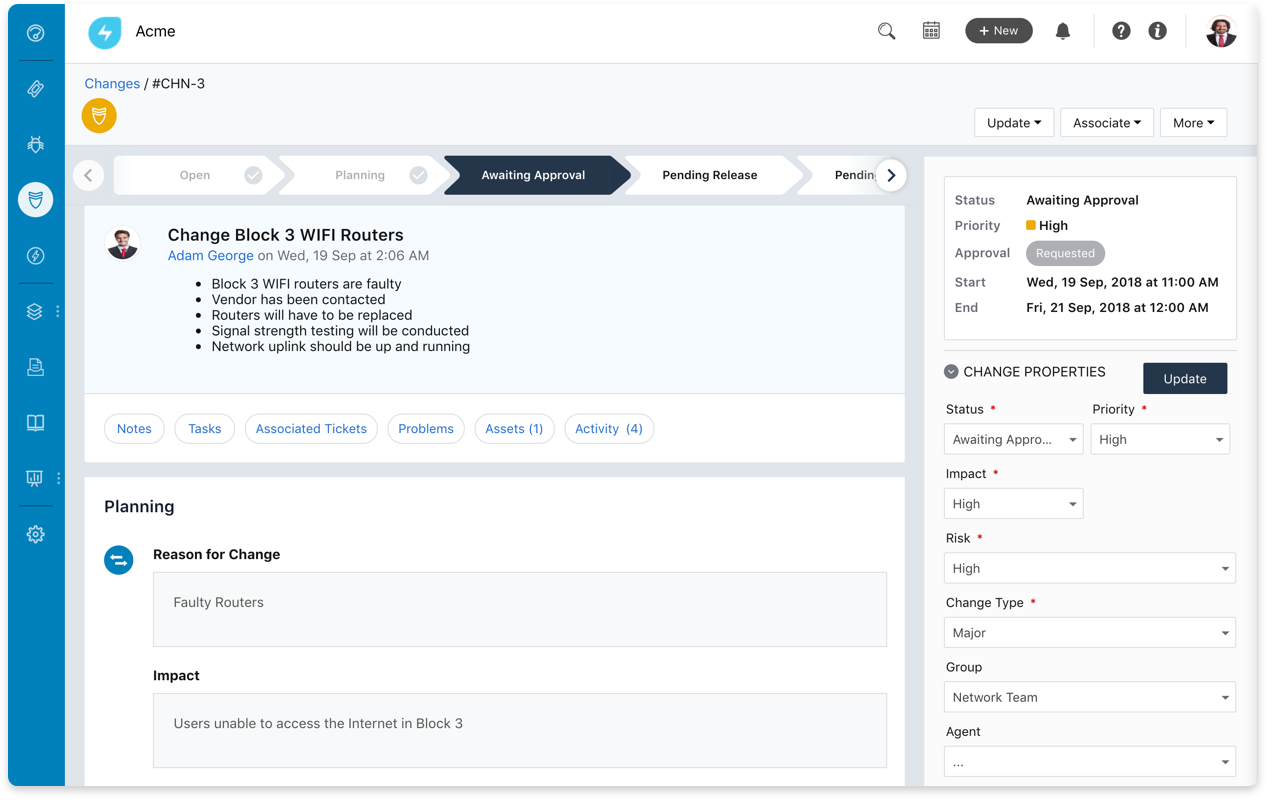Open the Activity (4) tab
The height and width of the screenshot is (800, 1266).
[608, 429]
